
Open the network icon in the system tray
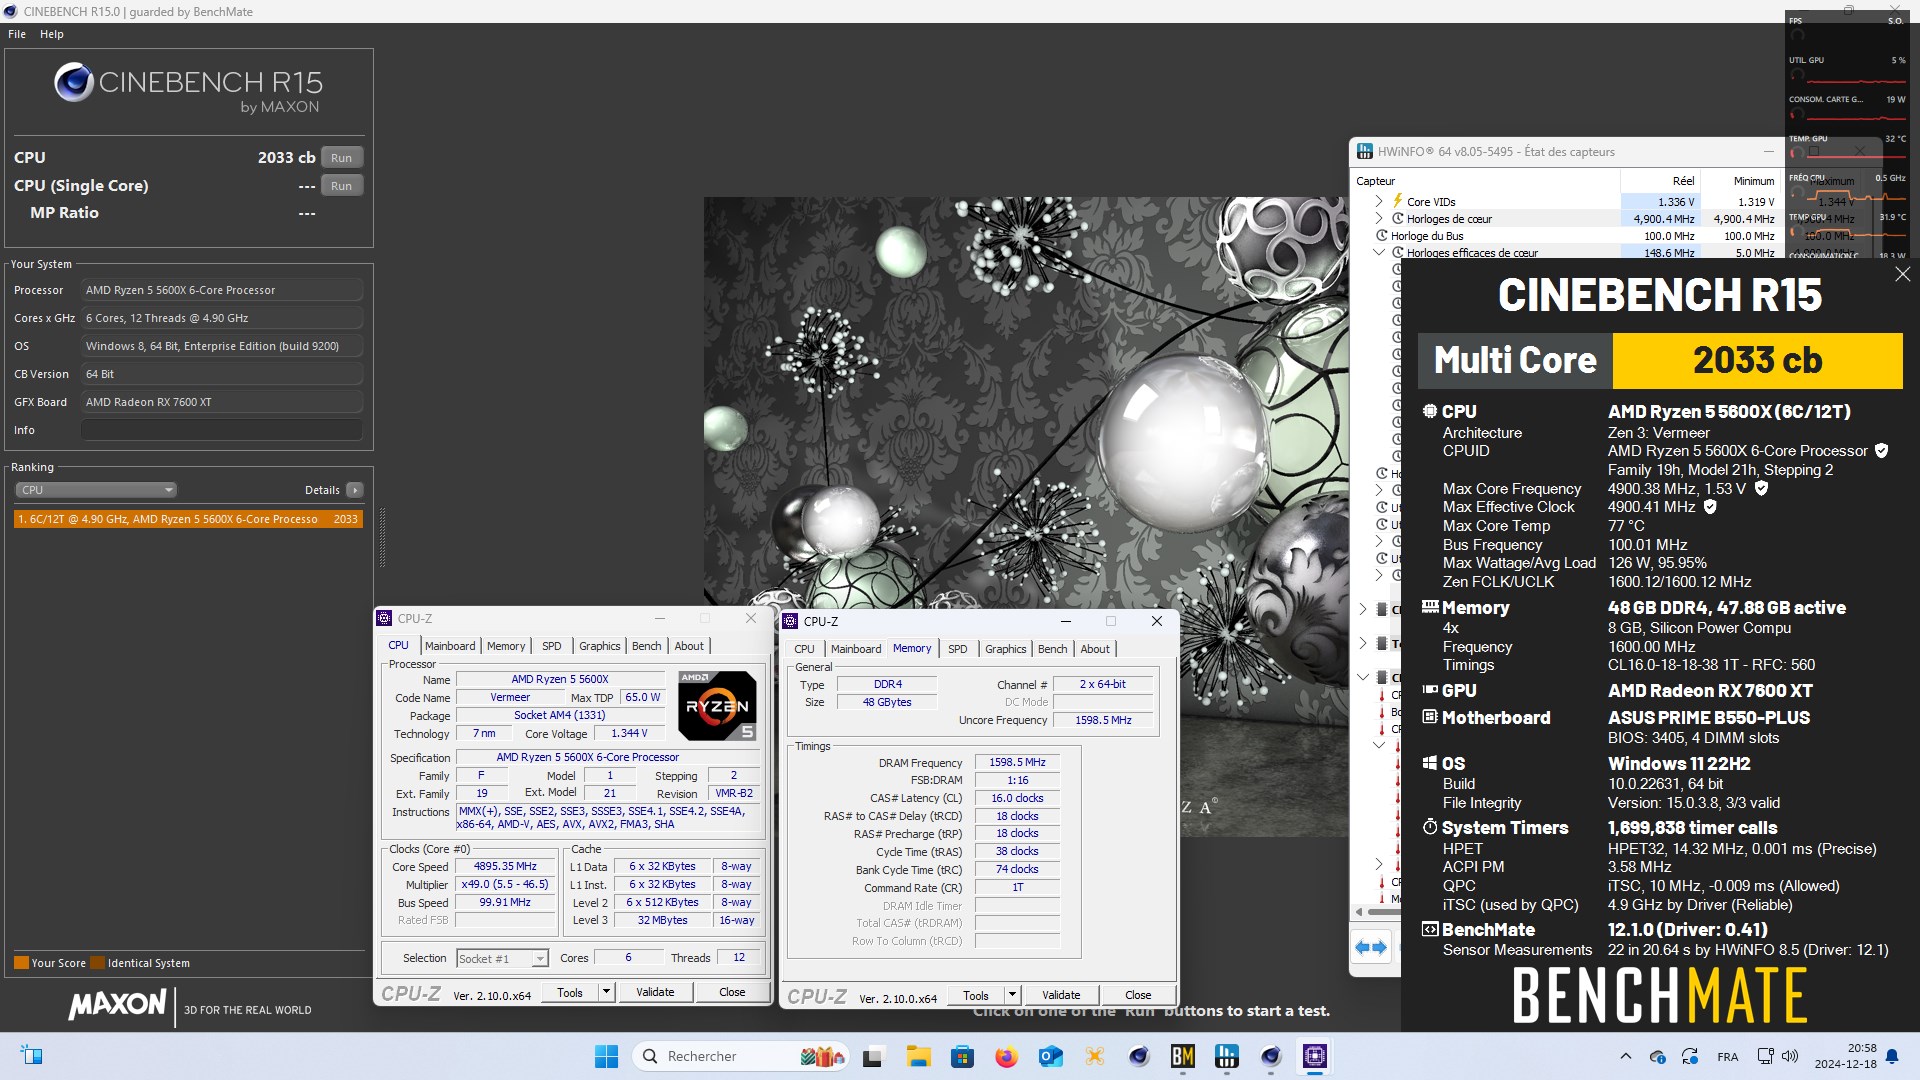point(1766,1056)
